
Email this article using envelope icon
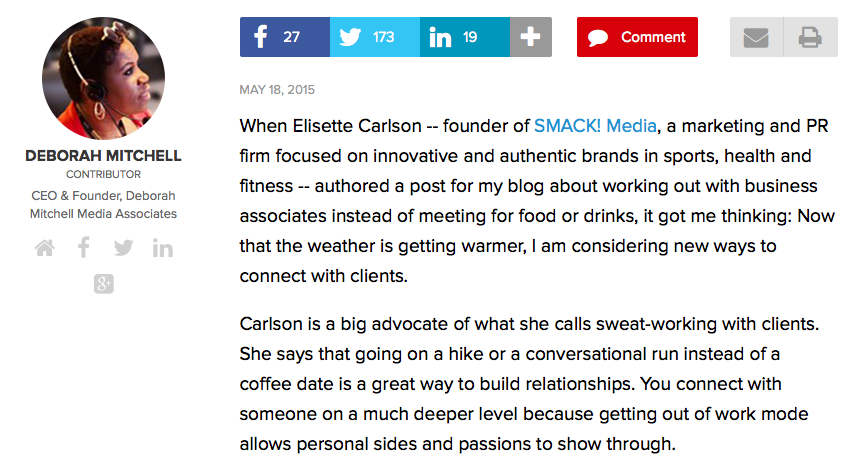[x=756, y=37]
